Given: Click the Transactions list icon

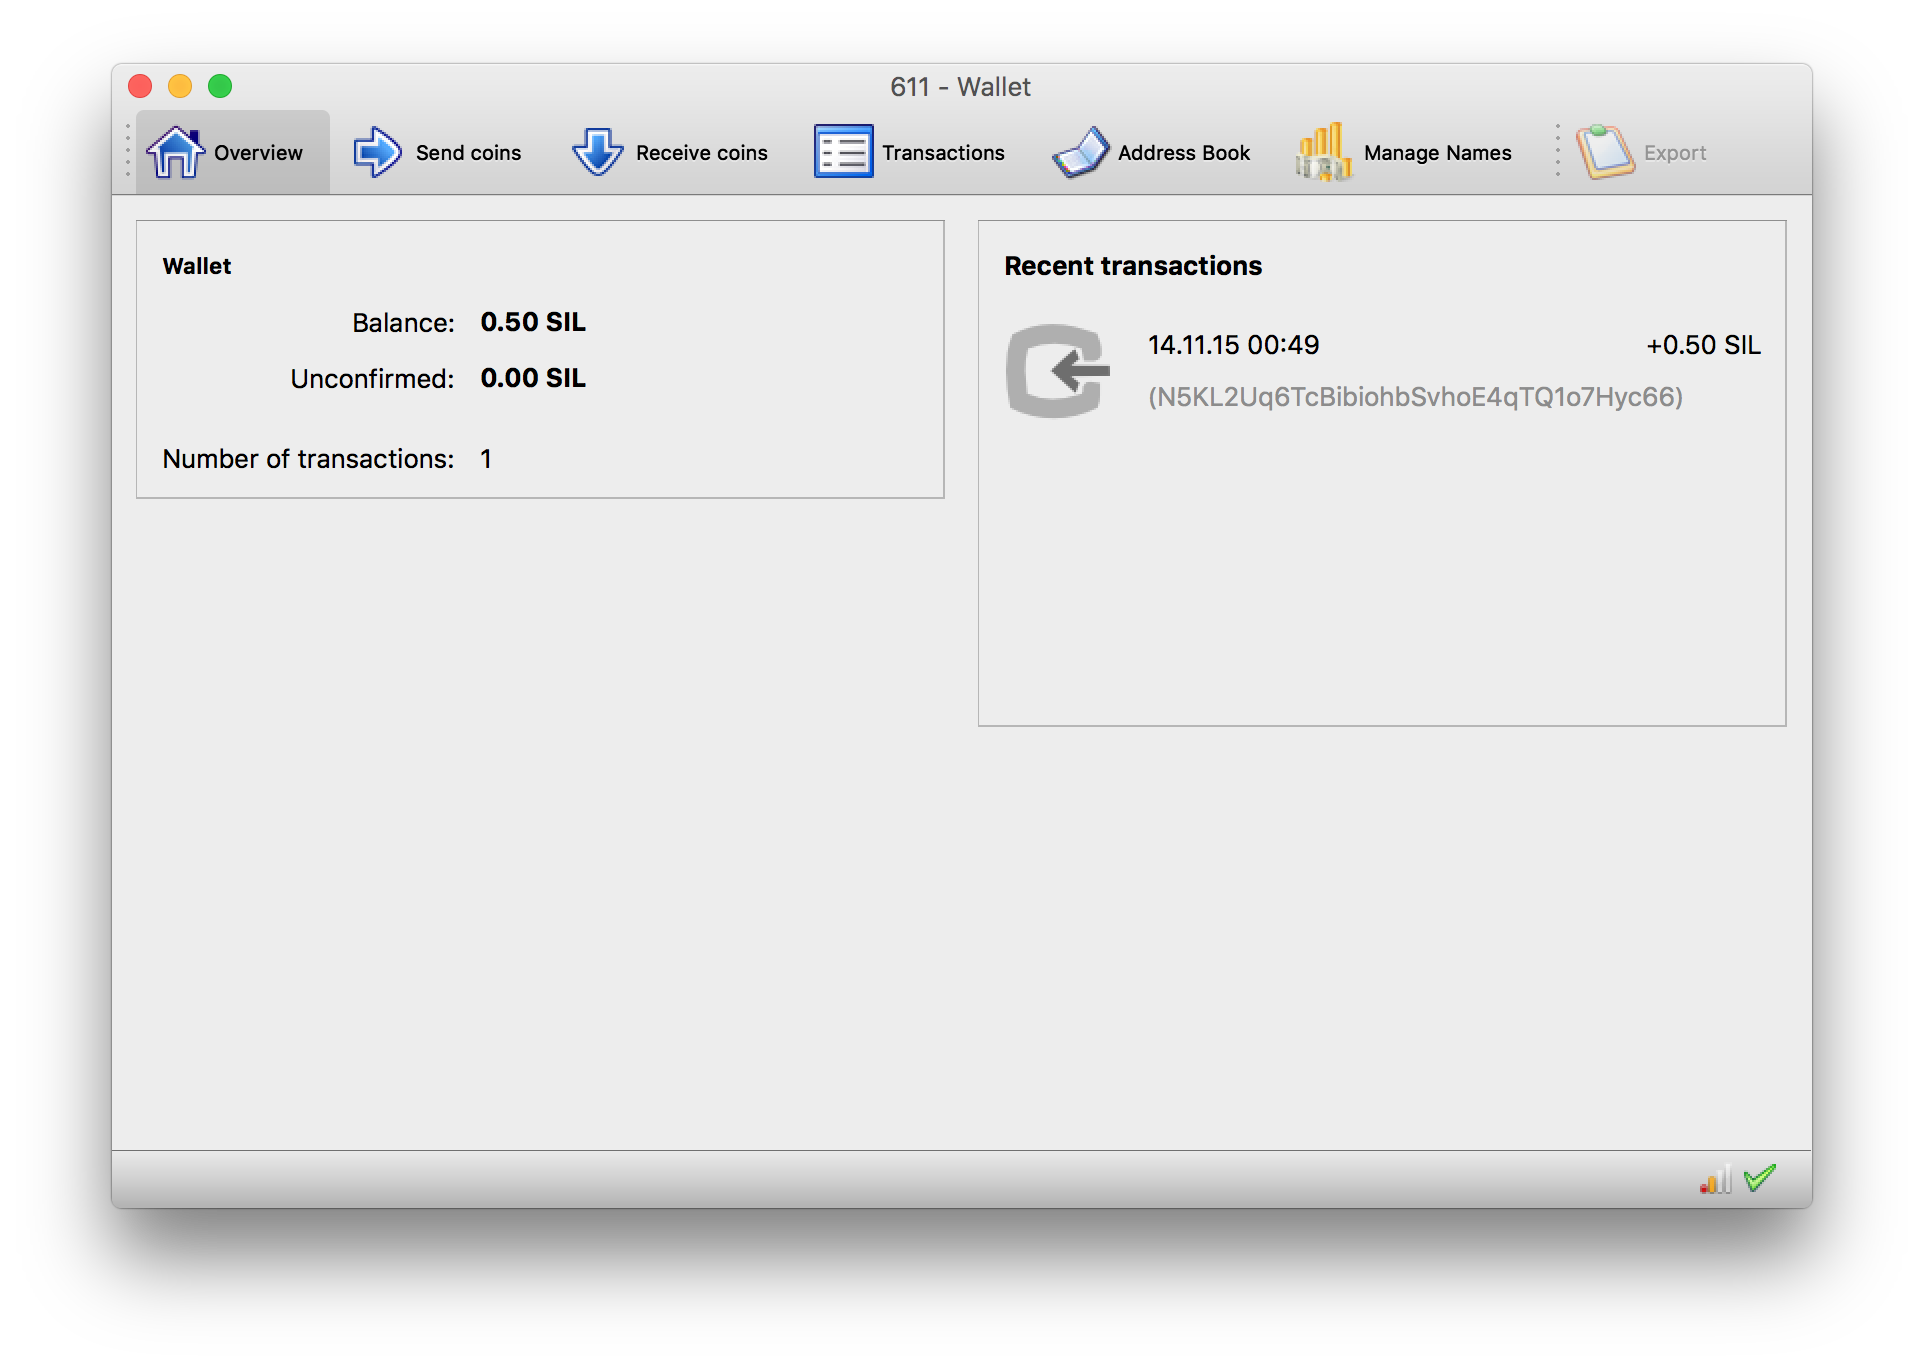Looking at the screenshot, I should pyautogui.click(x=843, y=152).
